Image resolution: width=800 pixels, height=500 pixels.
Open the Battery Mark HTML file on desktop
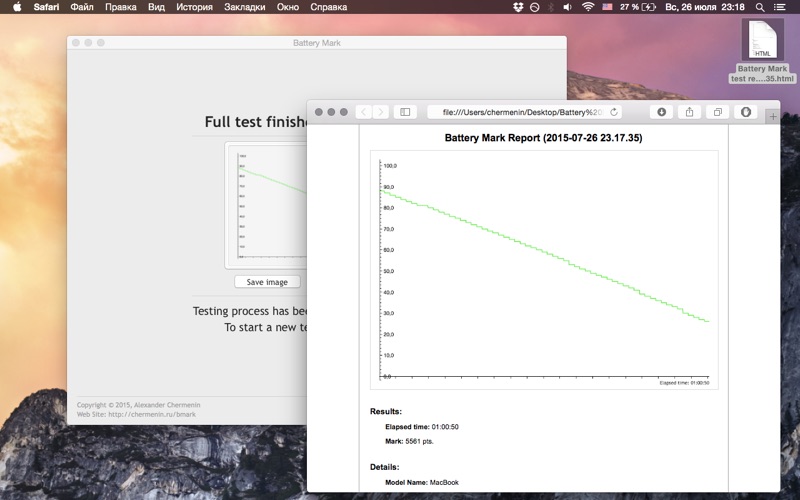click(762, 51)
